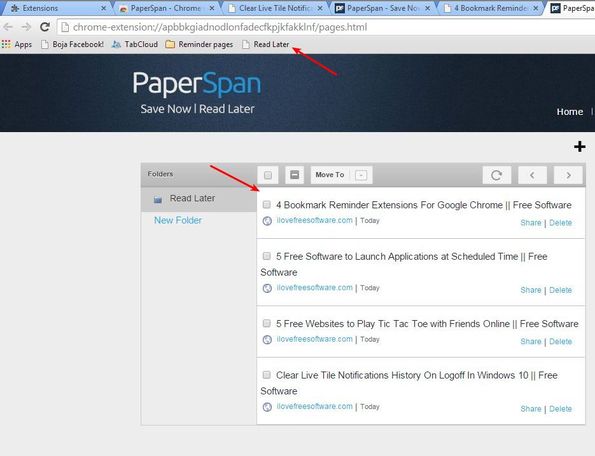
Task: Open 5 Free Software to Launch Applications article
Action: click(404, 264)
